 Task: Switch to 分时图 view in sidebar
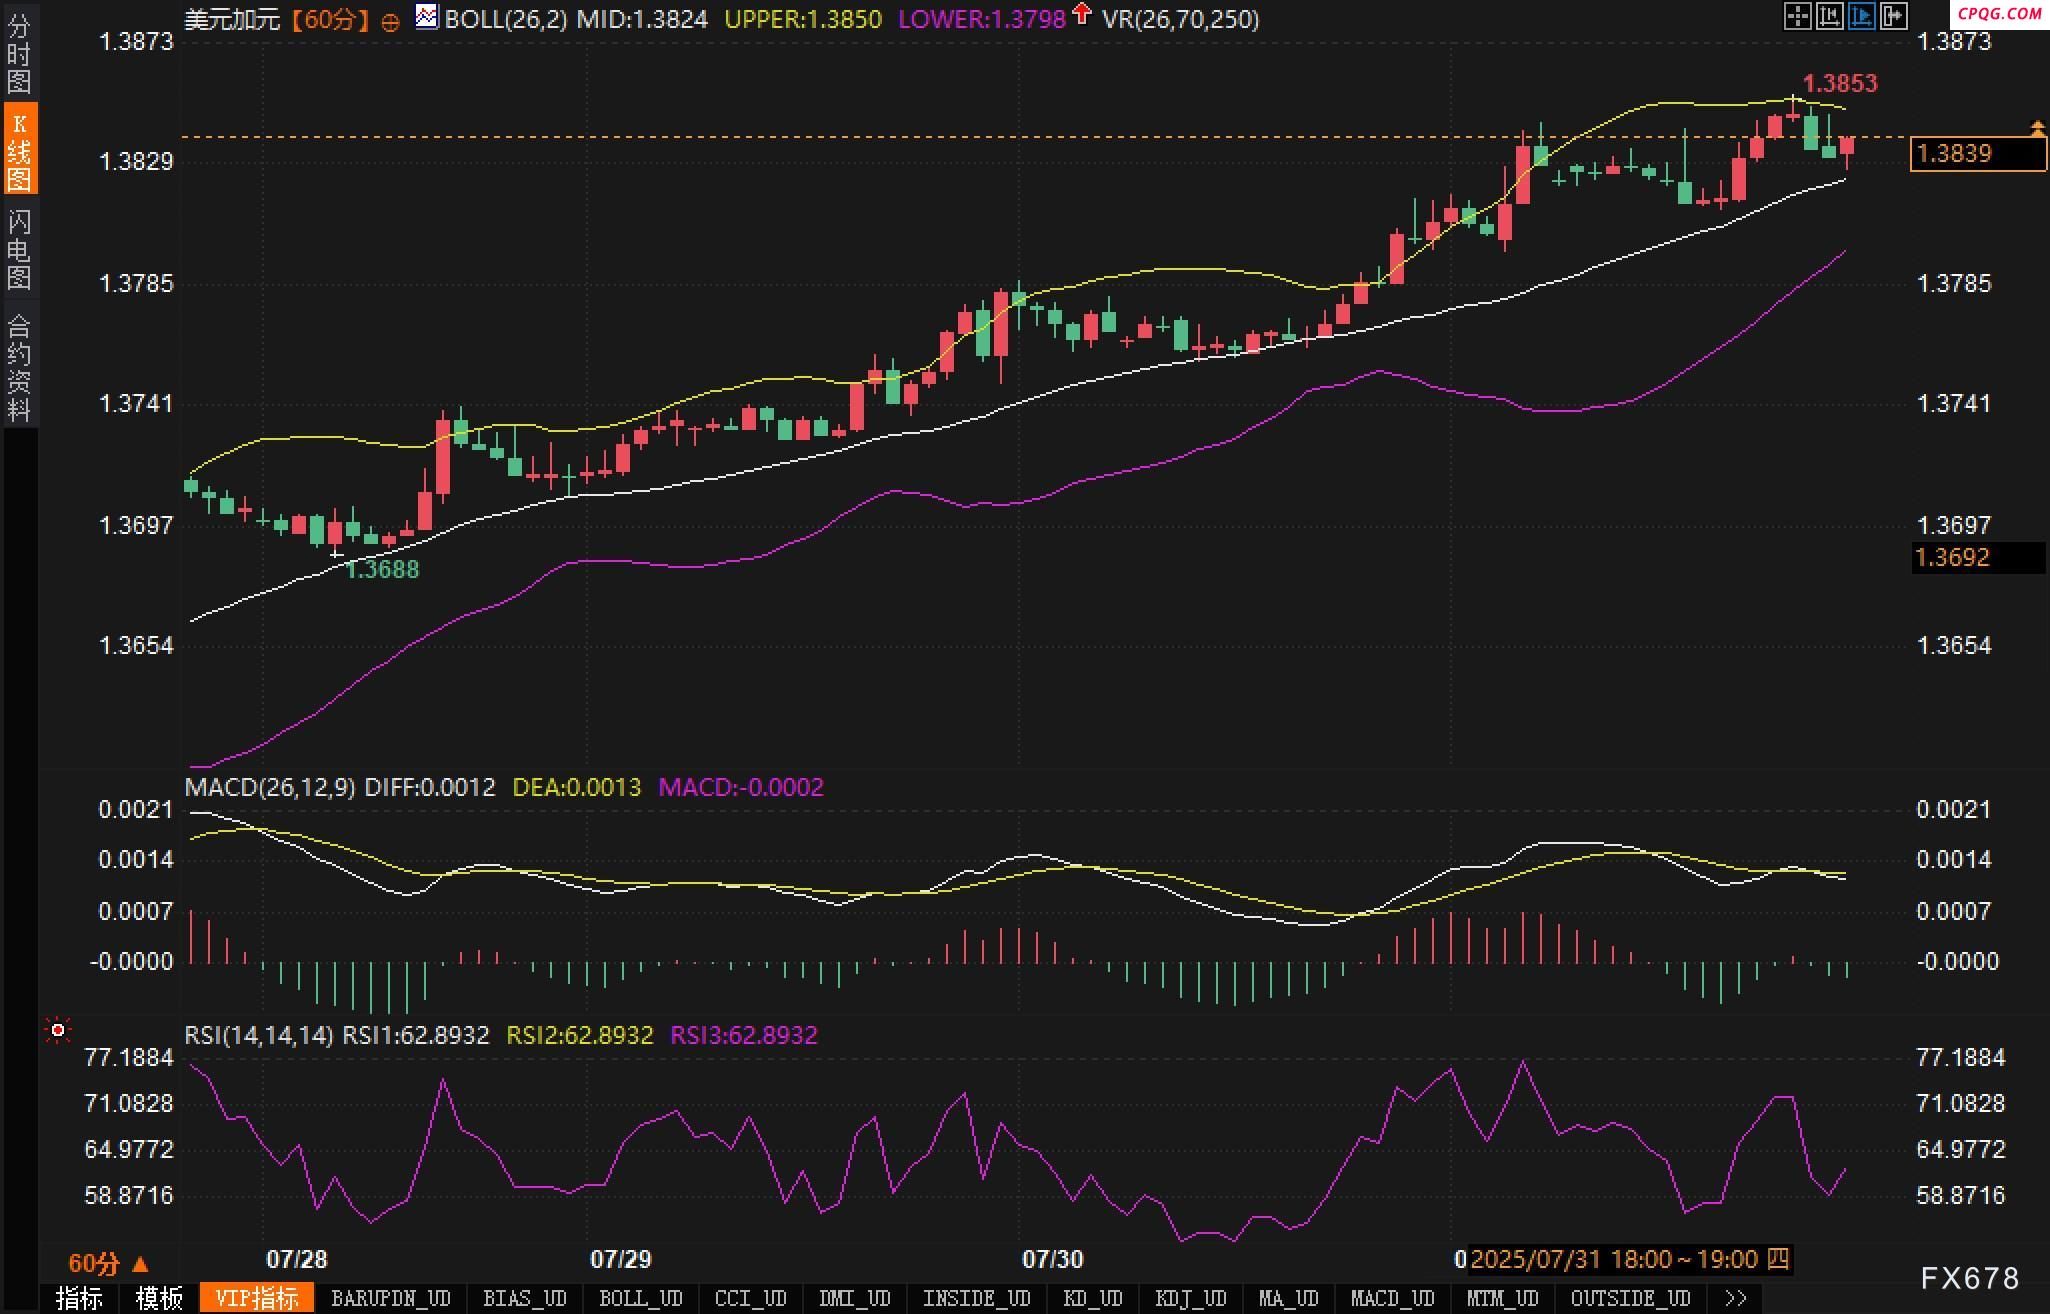coord(19,54)
